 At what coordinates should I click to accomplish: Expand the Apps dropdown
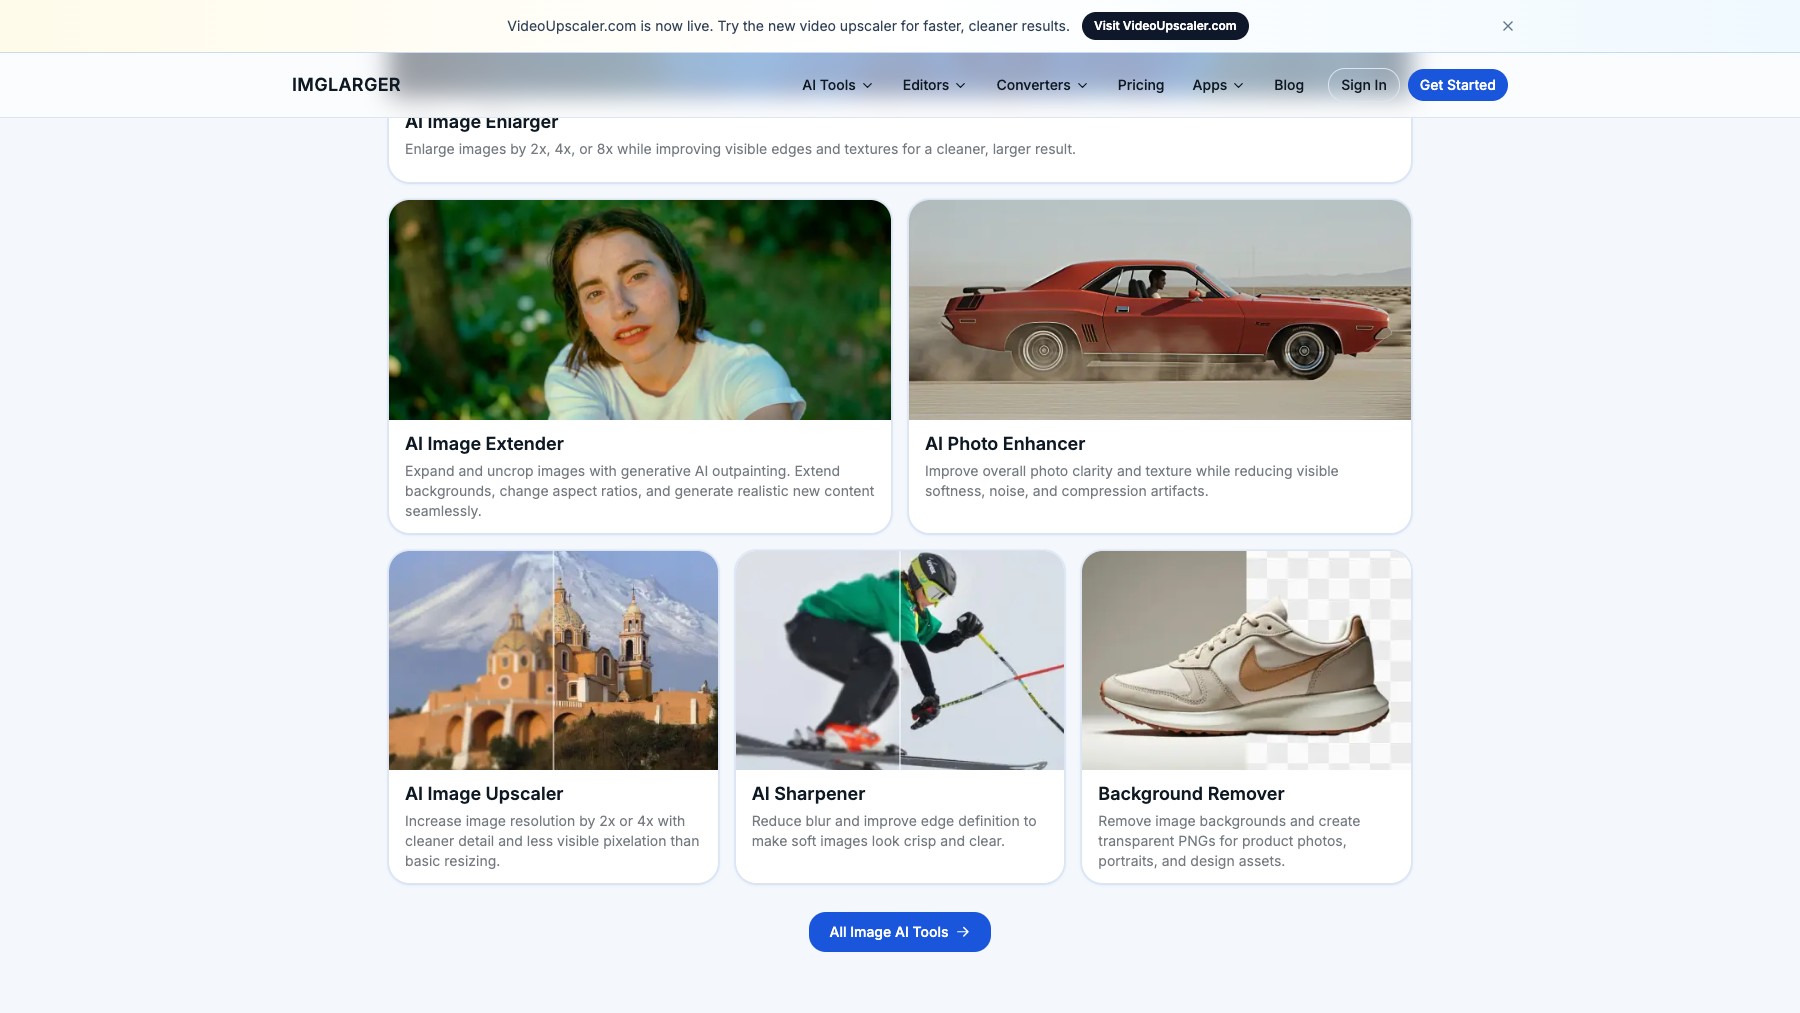1218,85
